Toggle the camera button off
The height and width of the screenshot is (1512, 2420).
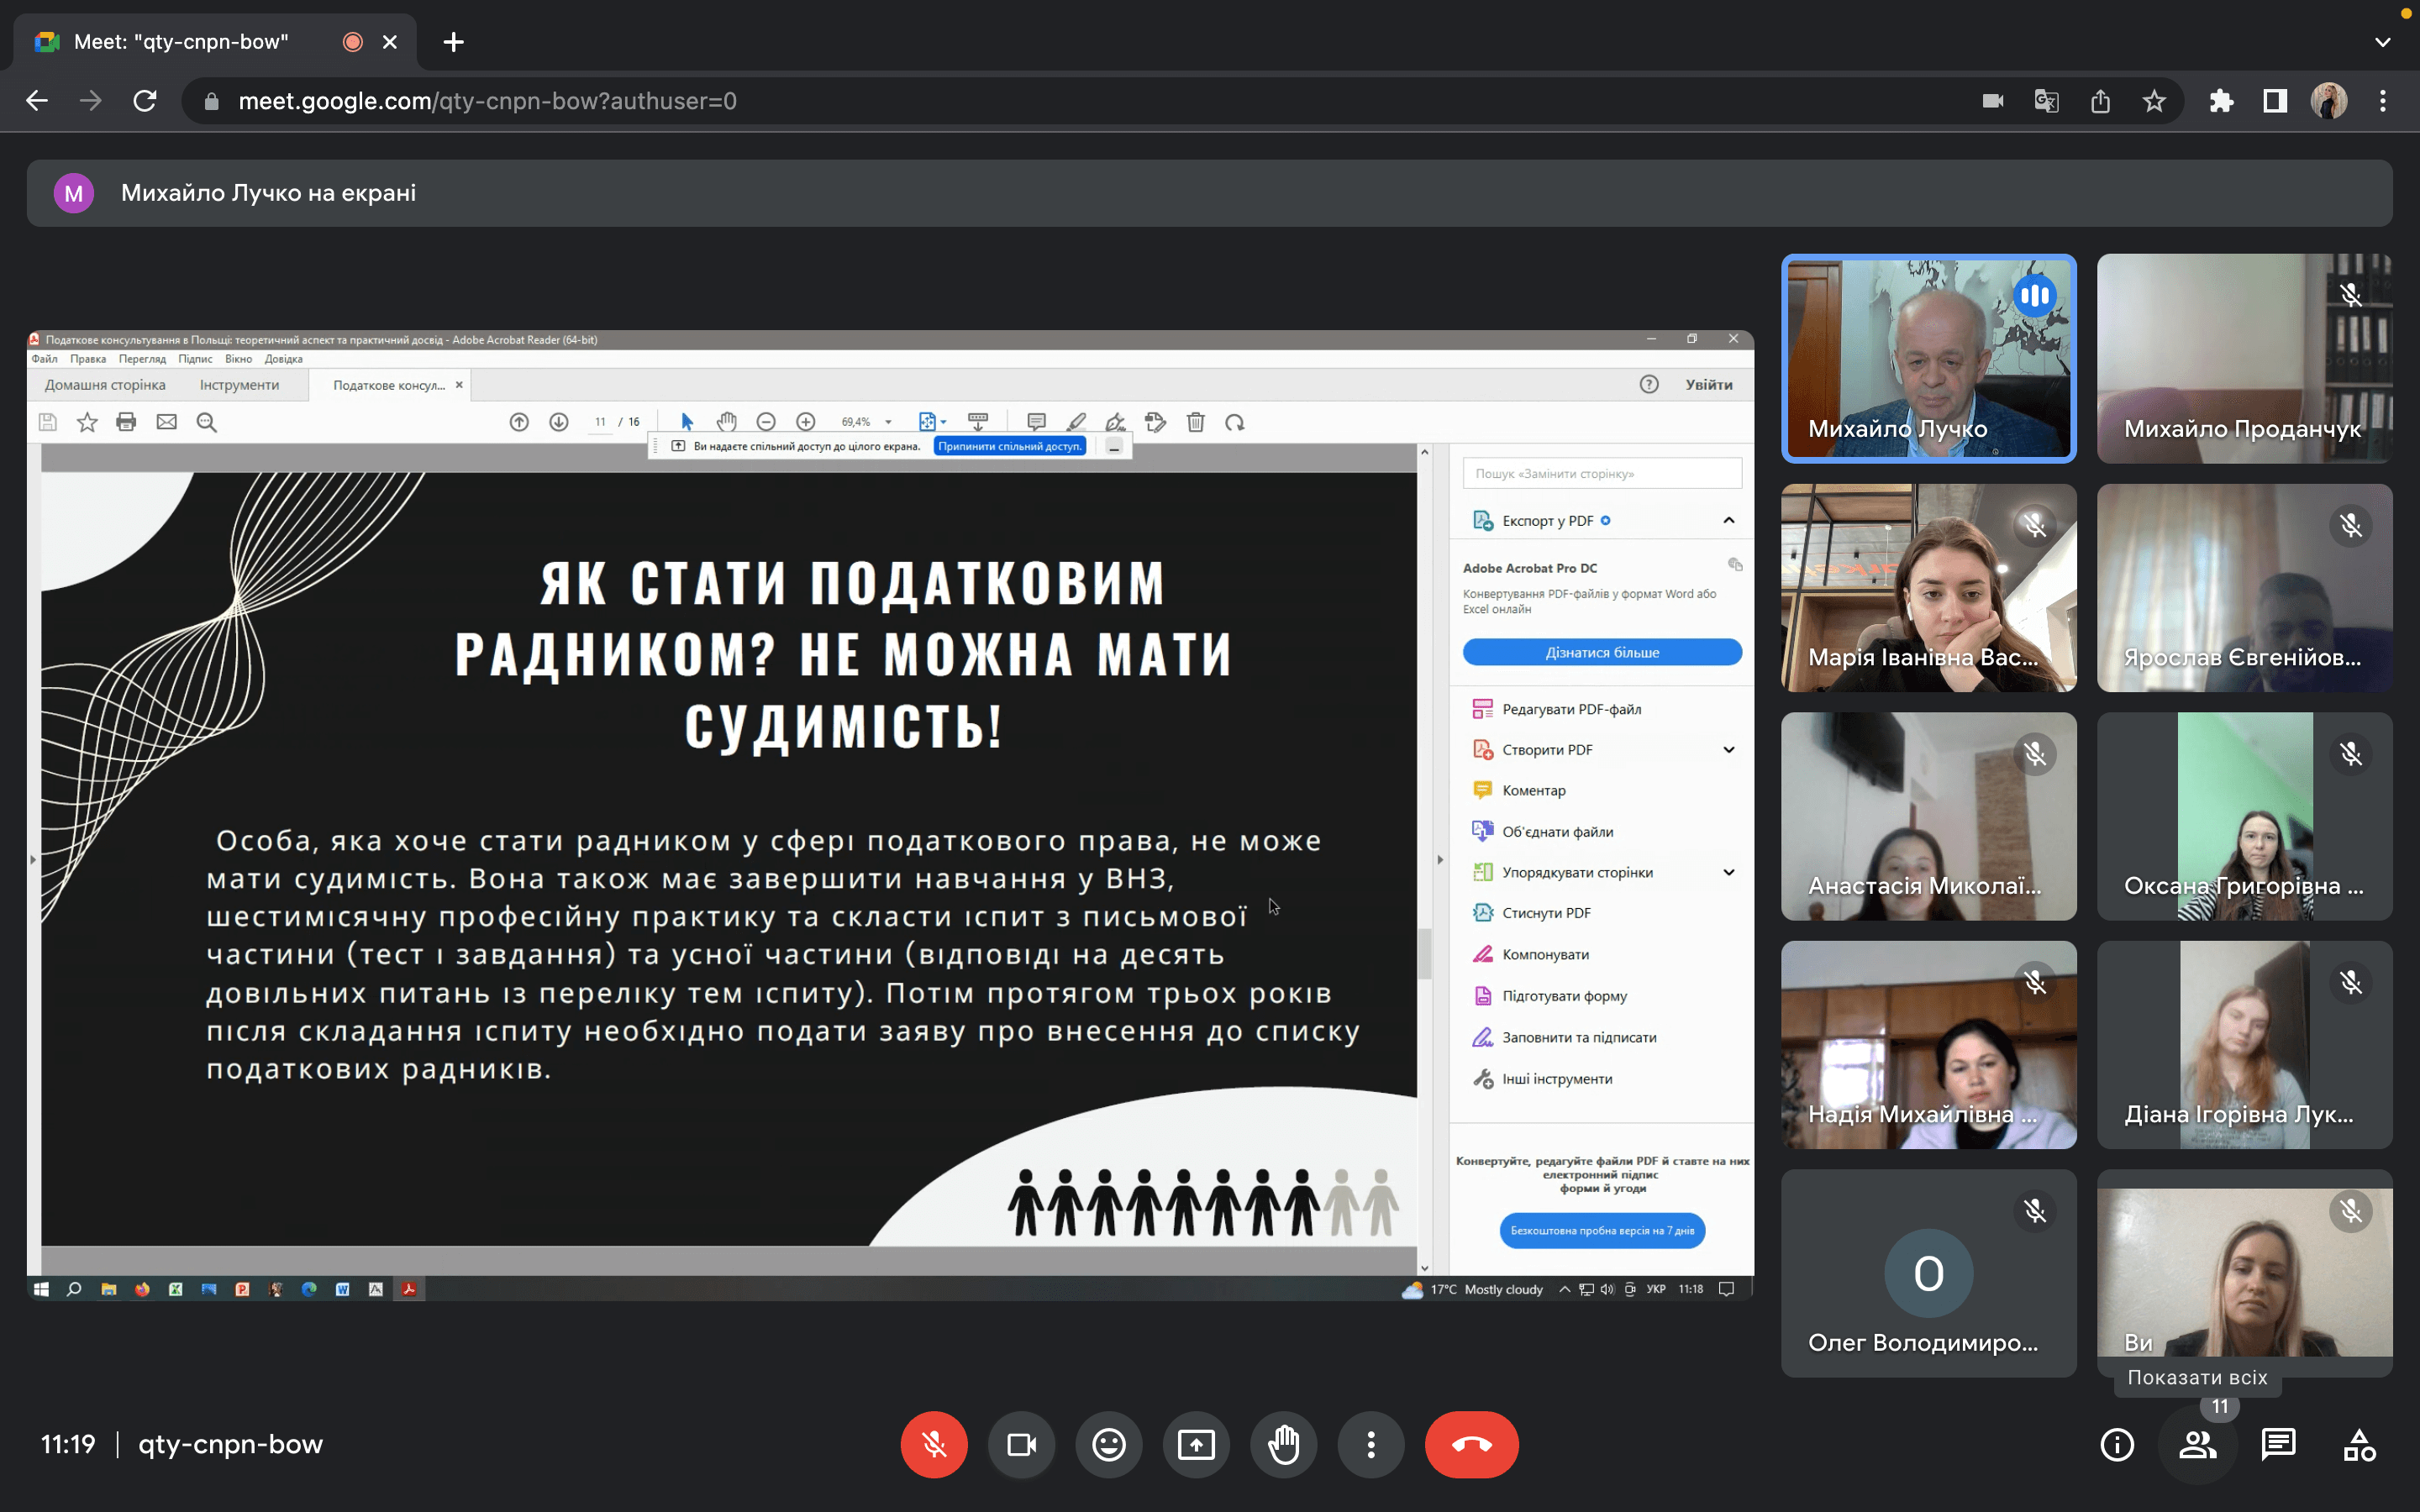coord(1021,1444)
